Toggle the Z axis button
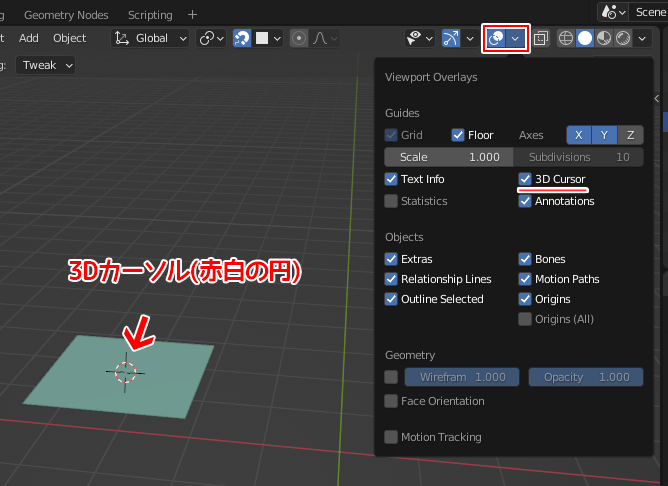This screenshot has height=486, width=668. tap(630, 135)
